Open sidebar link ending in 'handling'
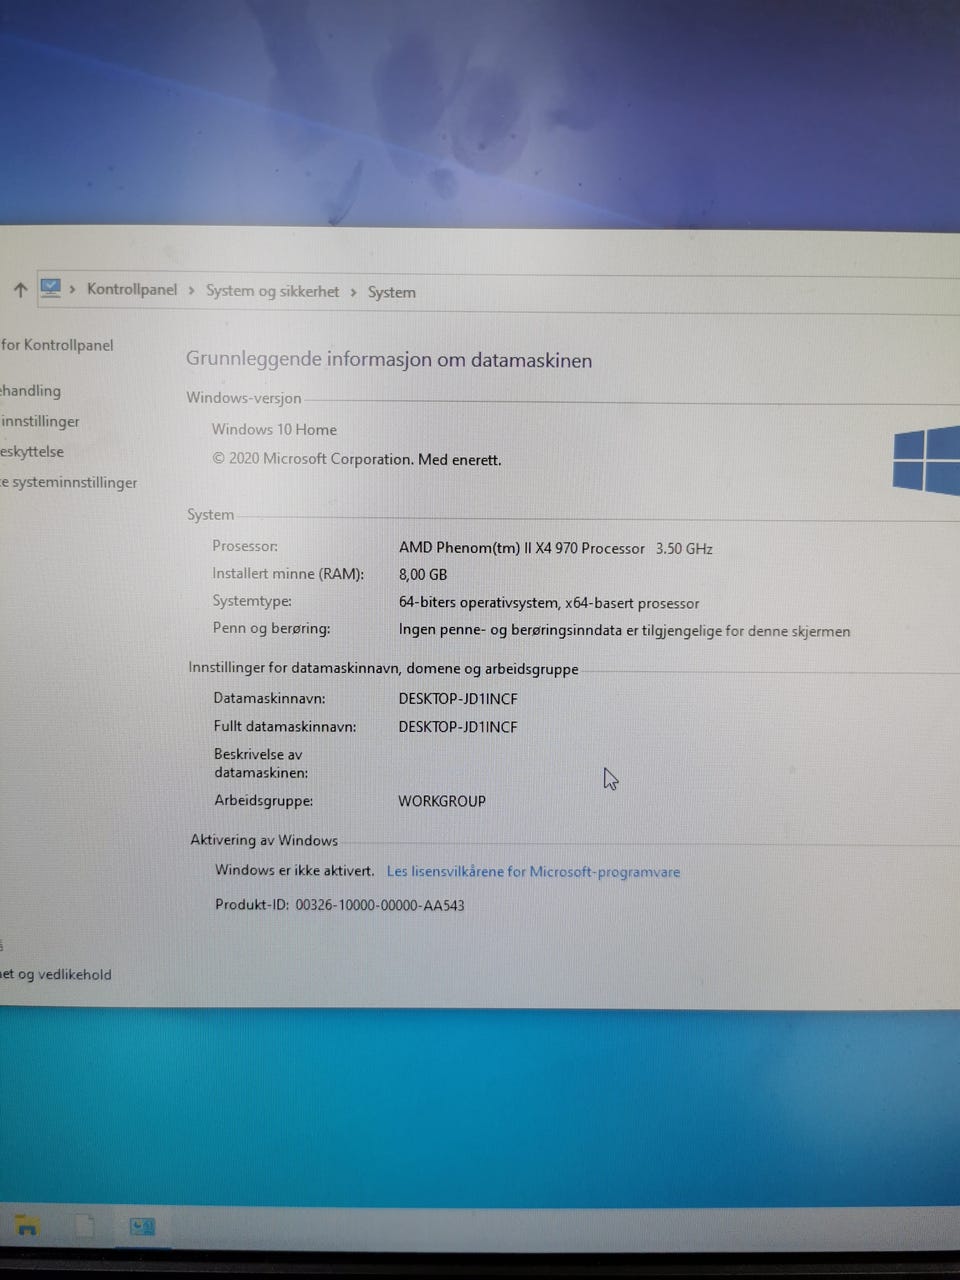Viewport: 960px width, 1280px height. (30, 391)
